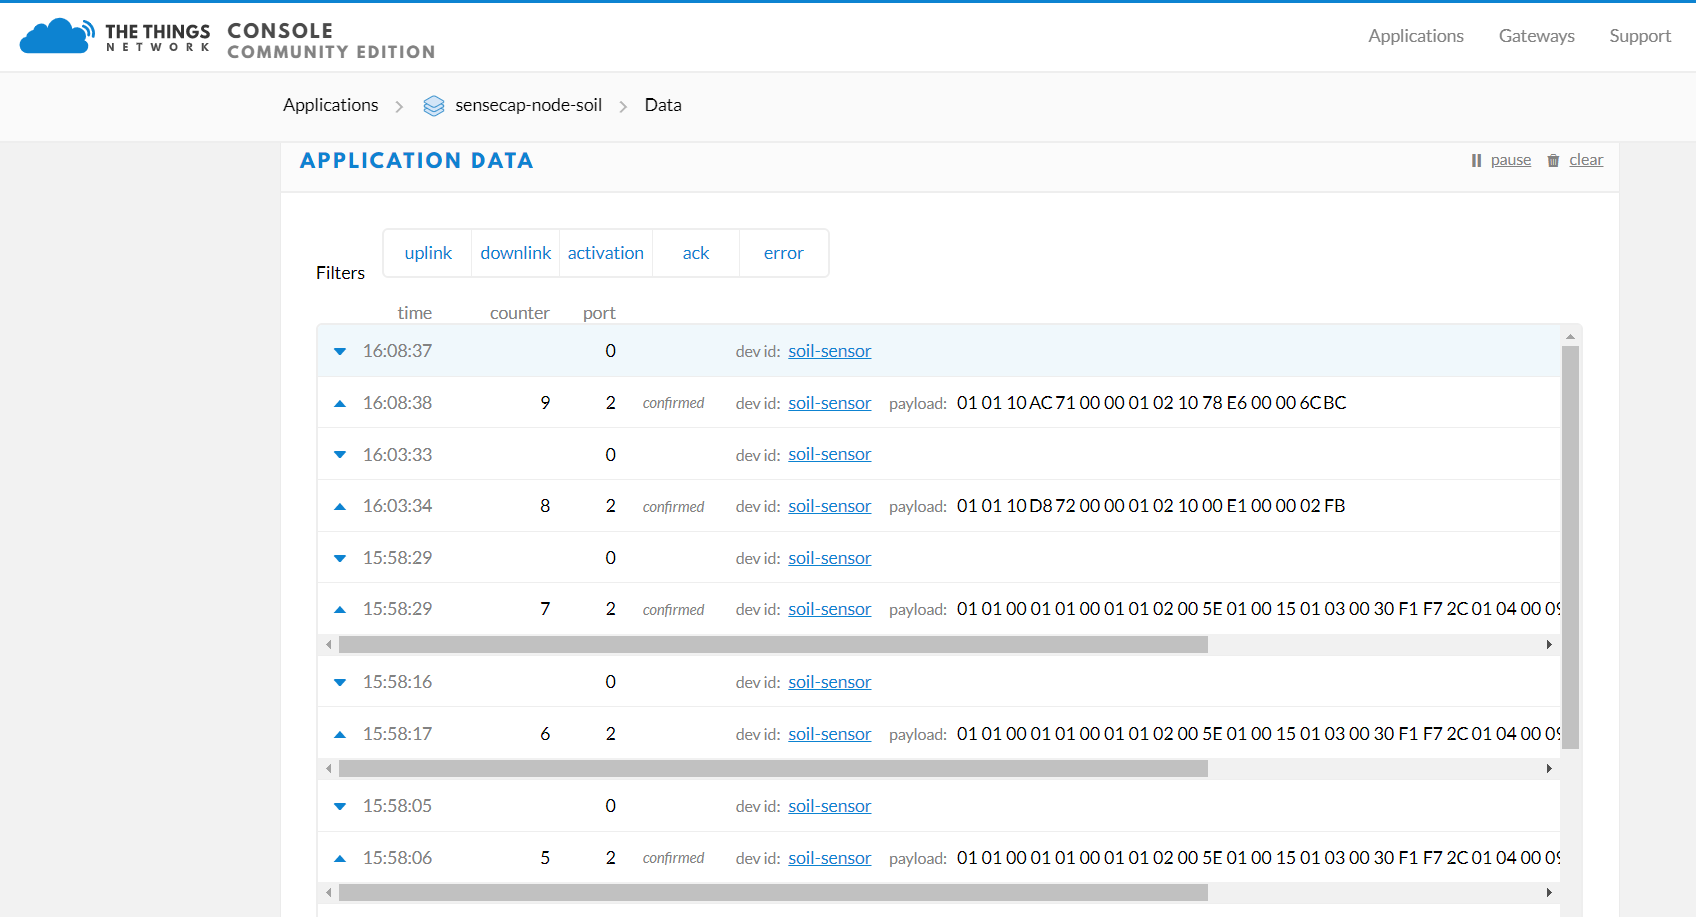1696x917 pixels.
Task: Toggle the ack filter
Action: (x=696, y=253)
